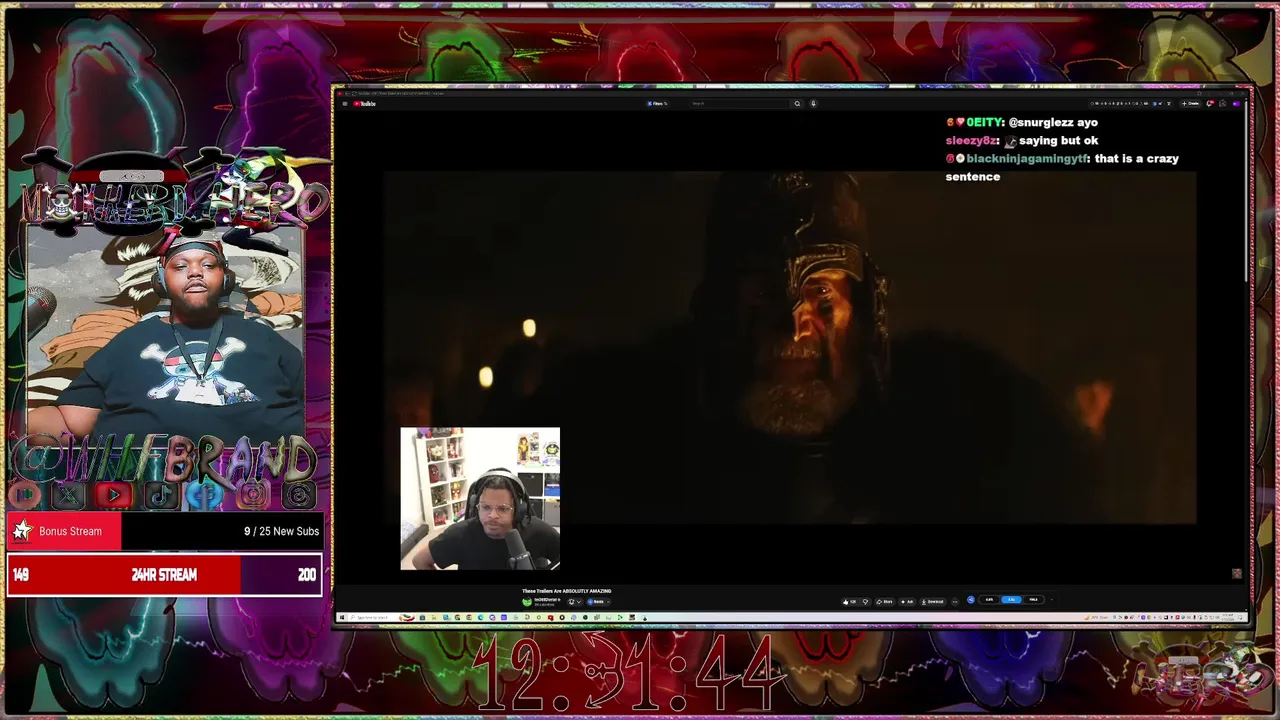The image size is (1280, 720).
Task: Open the Filters button in YouTube header
Action: [x=657, y=103]
